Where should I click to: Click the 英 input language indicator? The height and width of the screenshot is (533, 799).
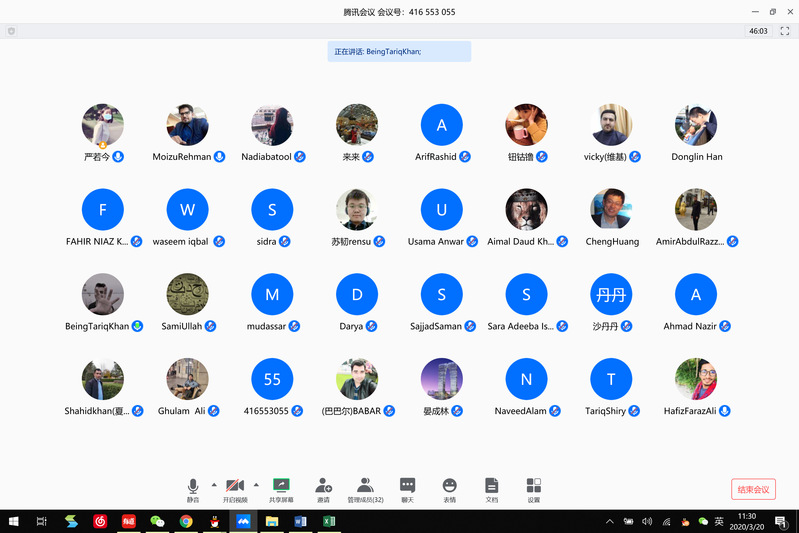[x=719, y=521]
